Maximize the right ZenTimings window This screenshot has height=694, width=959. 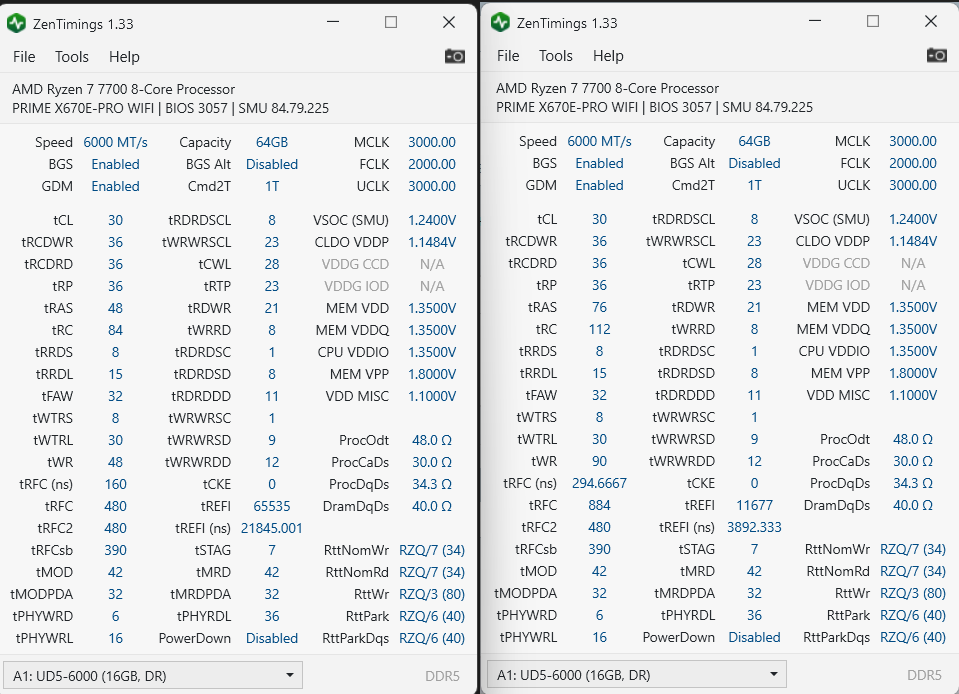tap(873, 22)
